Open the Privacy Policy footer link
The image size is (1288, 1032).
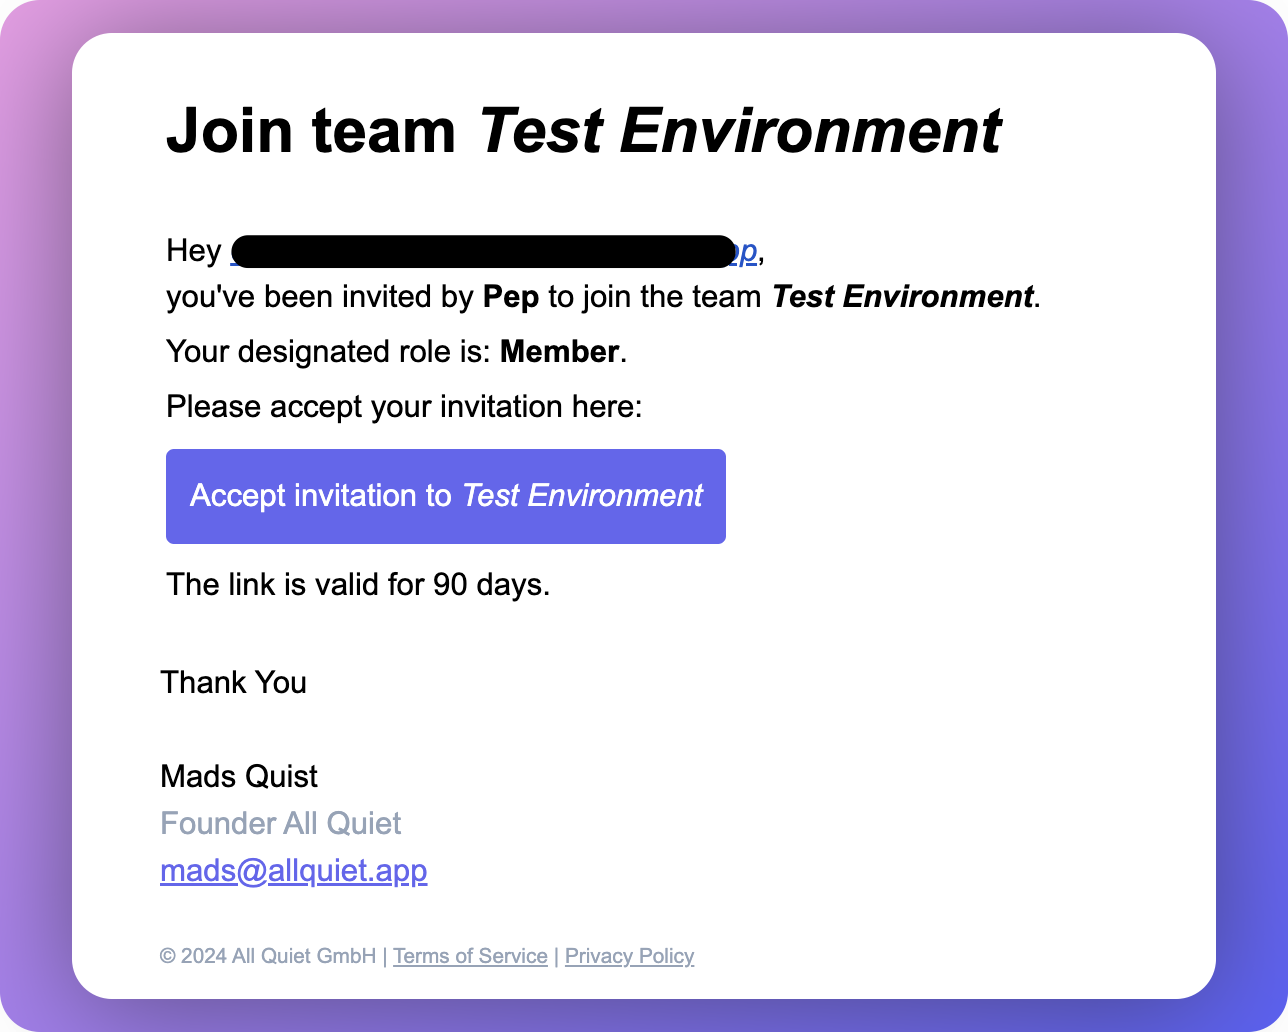point(629,956)
